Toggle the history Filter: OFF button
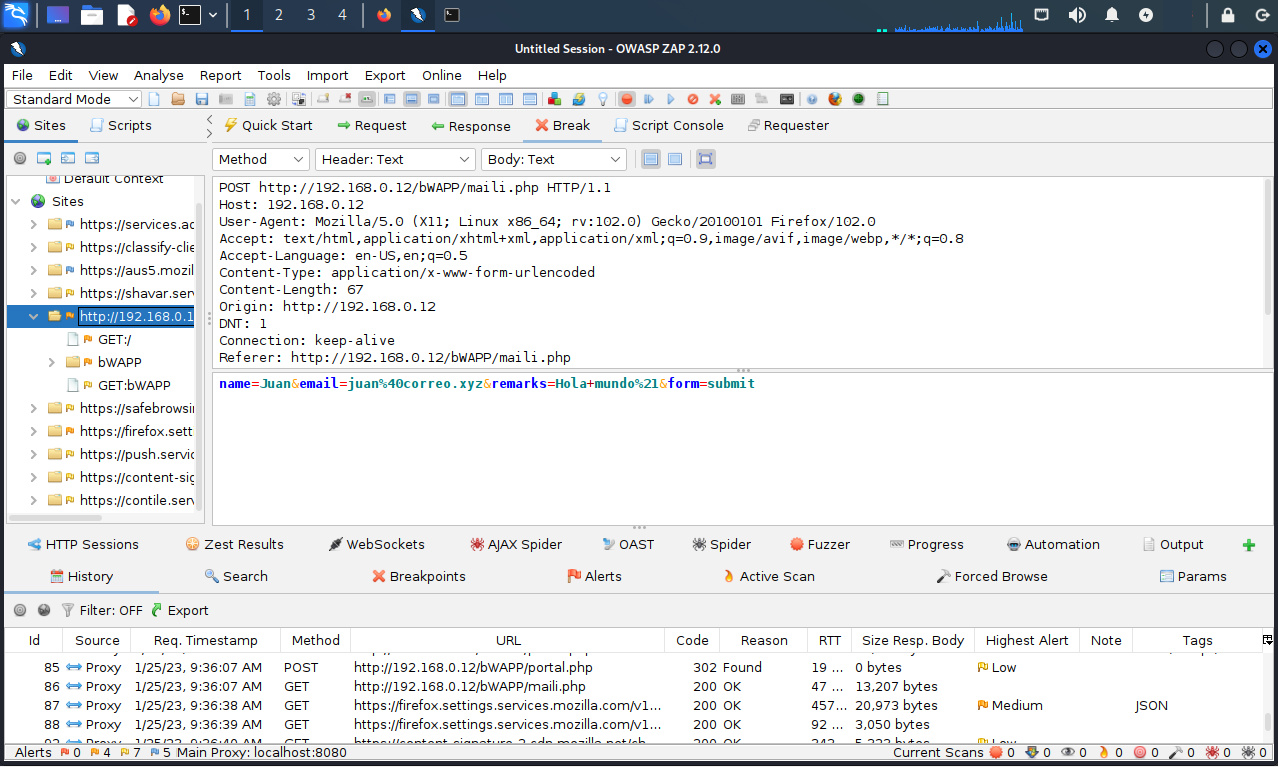This screenshot has width=1278, height=767. click(x=101, y=610)
